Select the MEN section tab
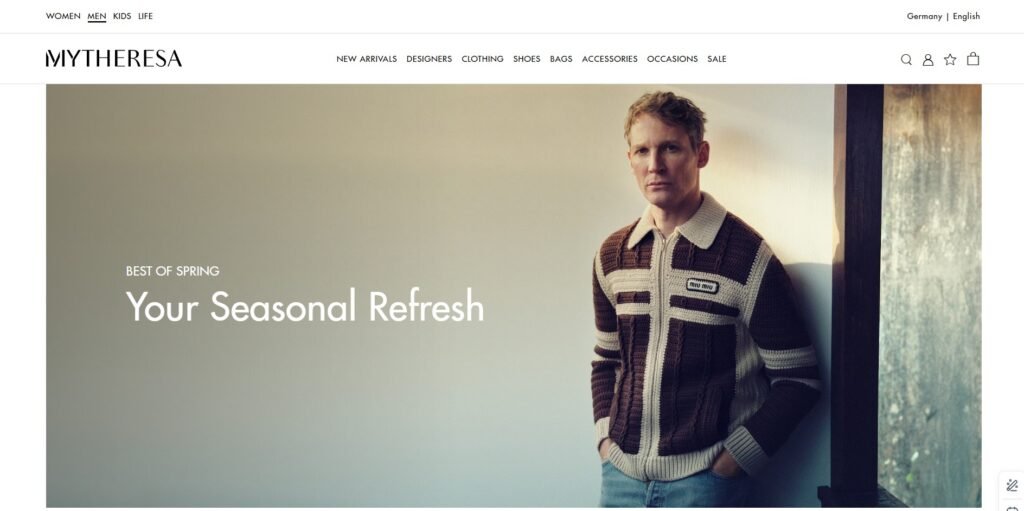The image size is (1024, 511). (97, 16)
